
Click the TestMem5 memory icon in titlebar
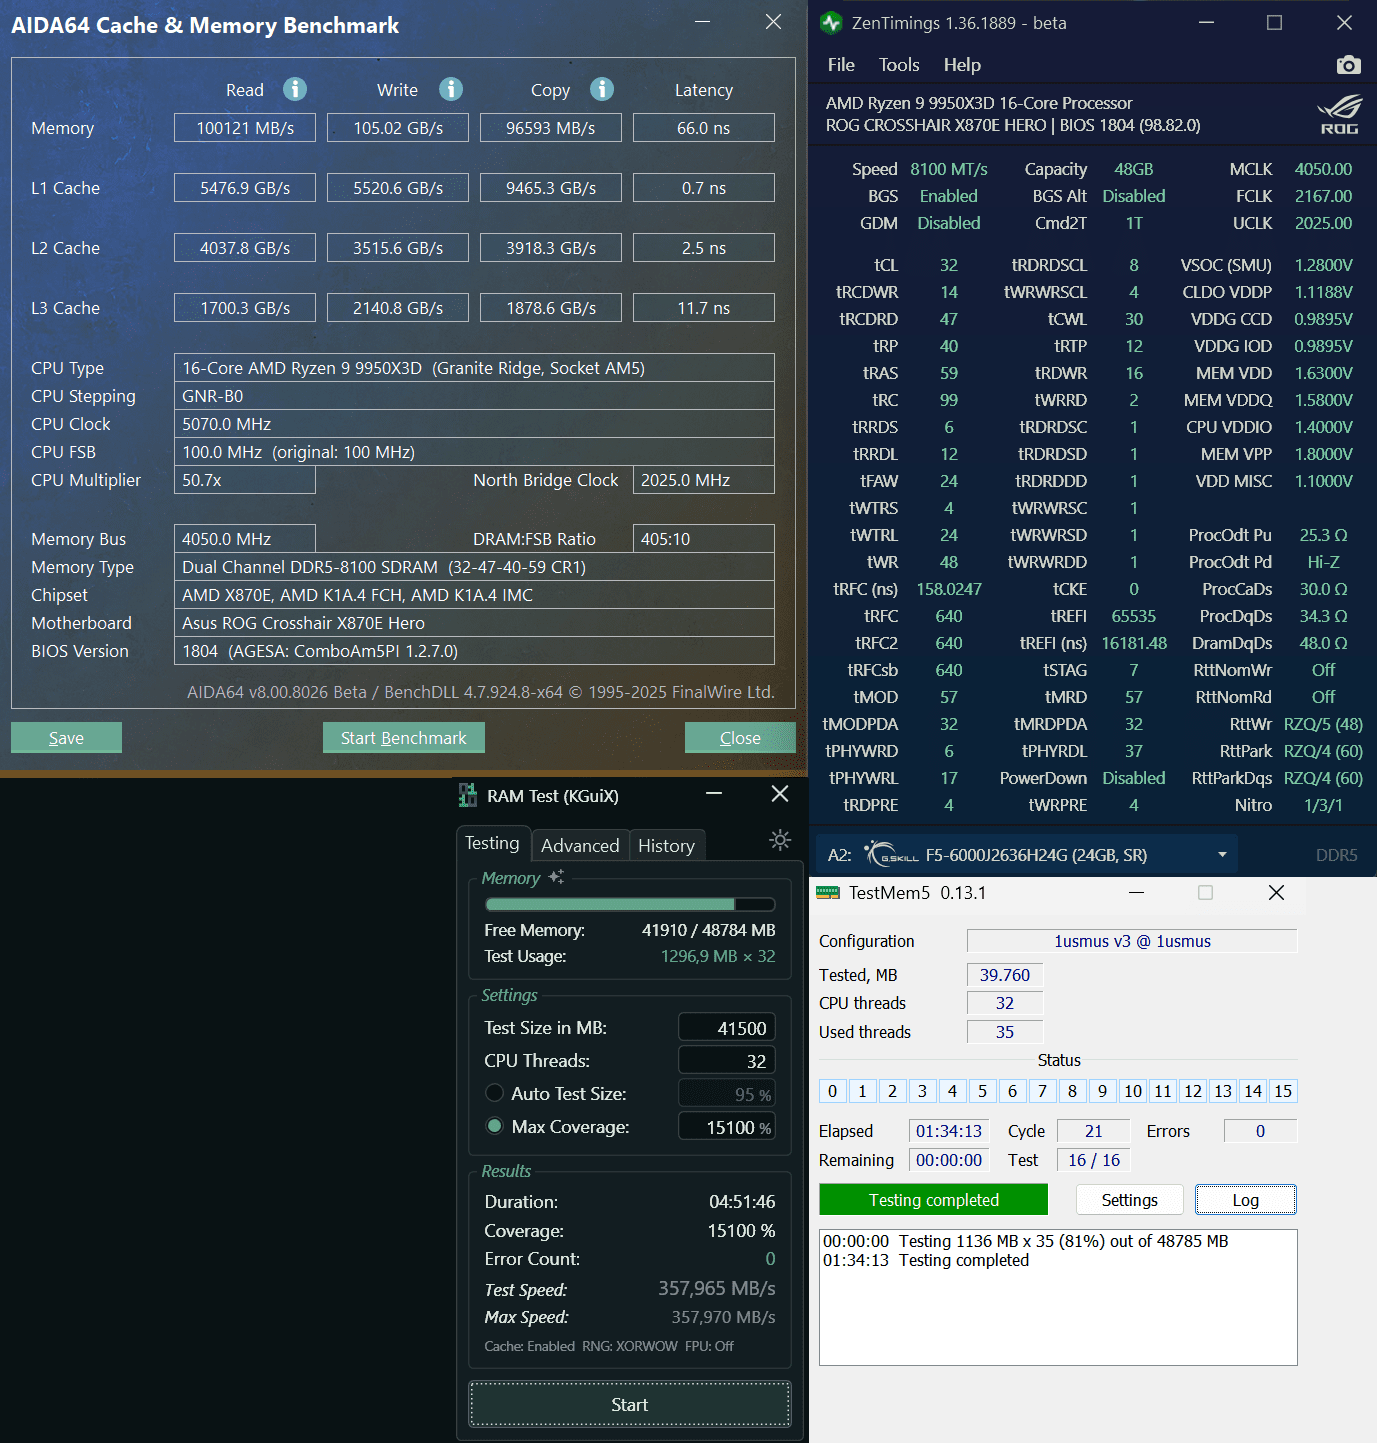tap(827, 892)
